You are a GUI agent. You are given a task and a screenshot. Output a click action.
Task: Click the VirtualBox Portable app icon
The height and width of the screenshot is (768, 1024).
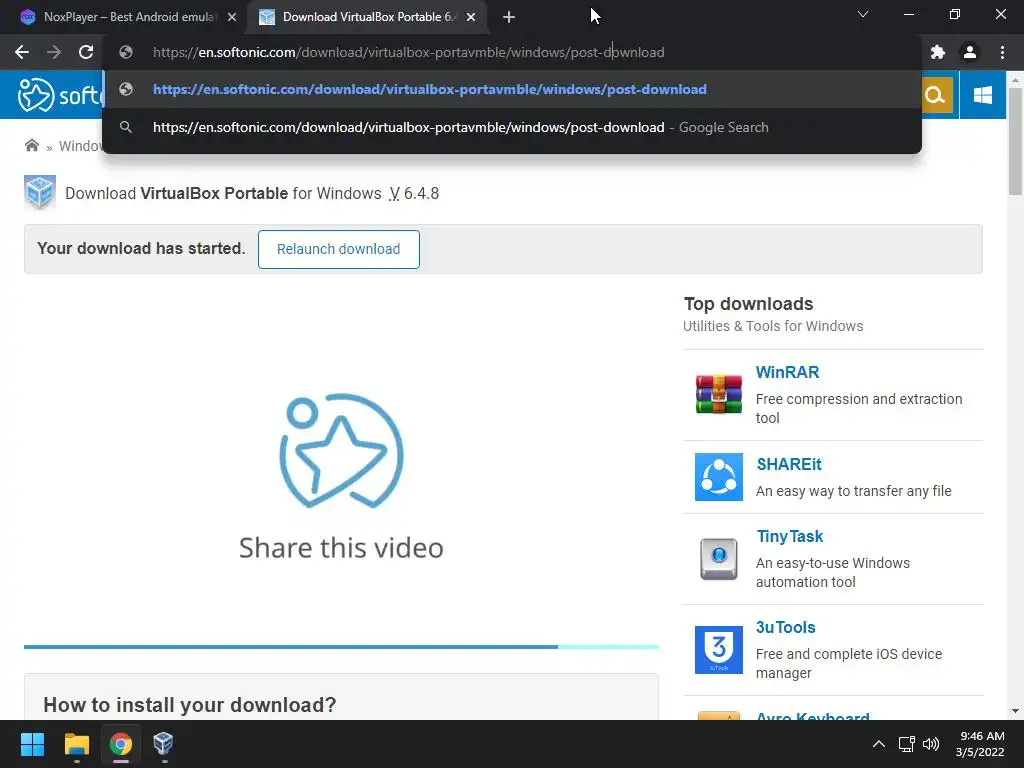40,193
